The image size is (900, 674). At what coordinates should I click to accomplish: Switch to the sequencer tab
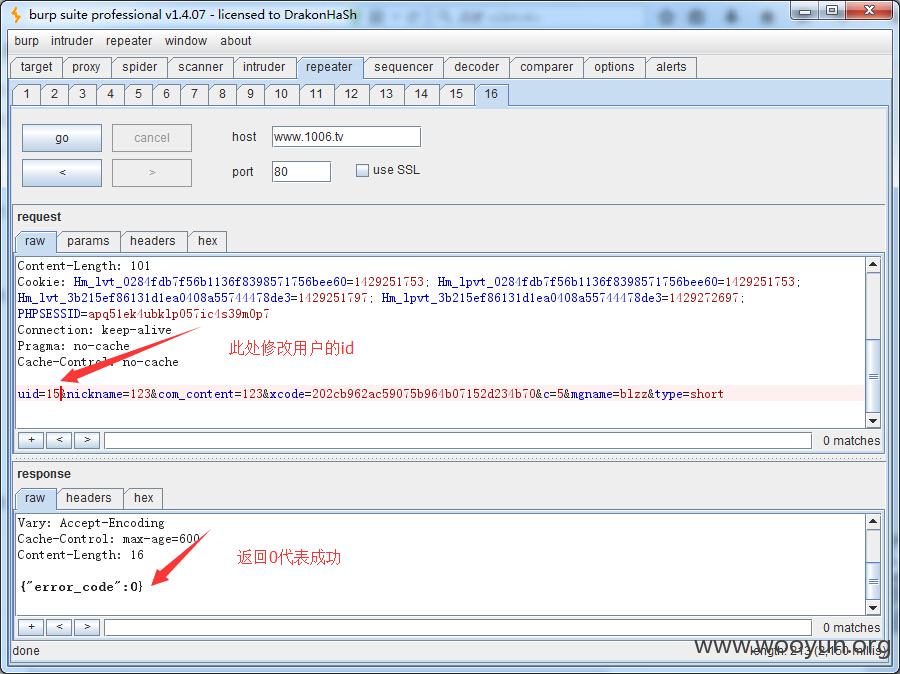click(x=404, y=67)
